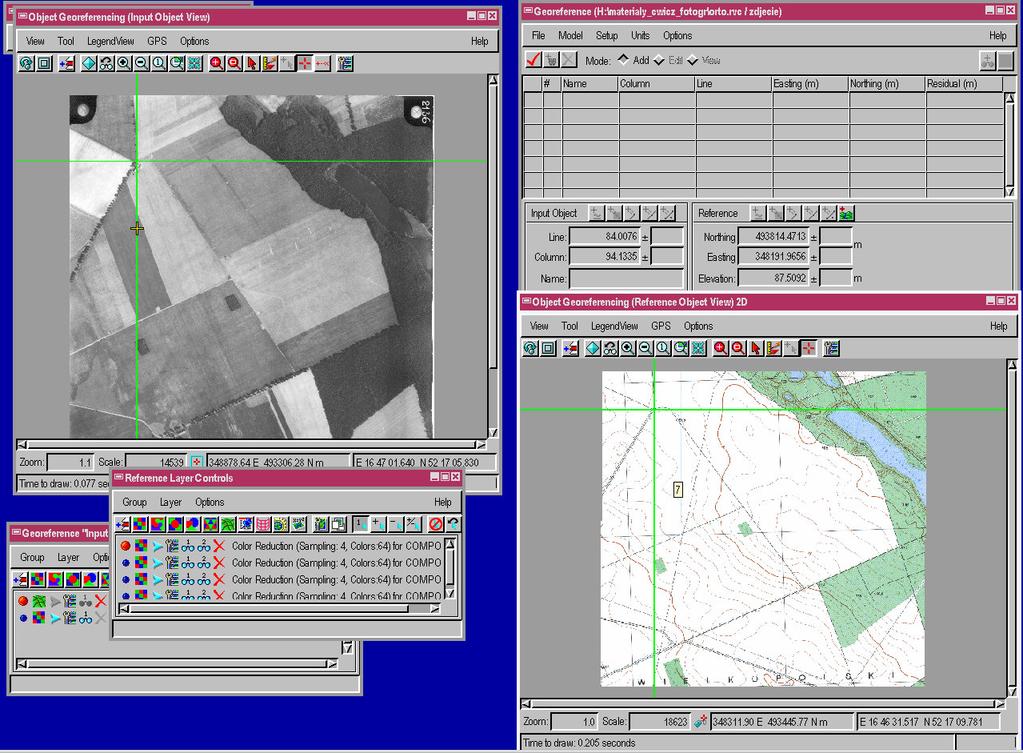Click black Zoom In magnifier in Input Object View
The width and height of the screenshot is (1023, 753).
pos(124,63)
